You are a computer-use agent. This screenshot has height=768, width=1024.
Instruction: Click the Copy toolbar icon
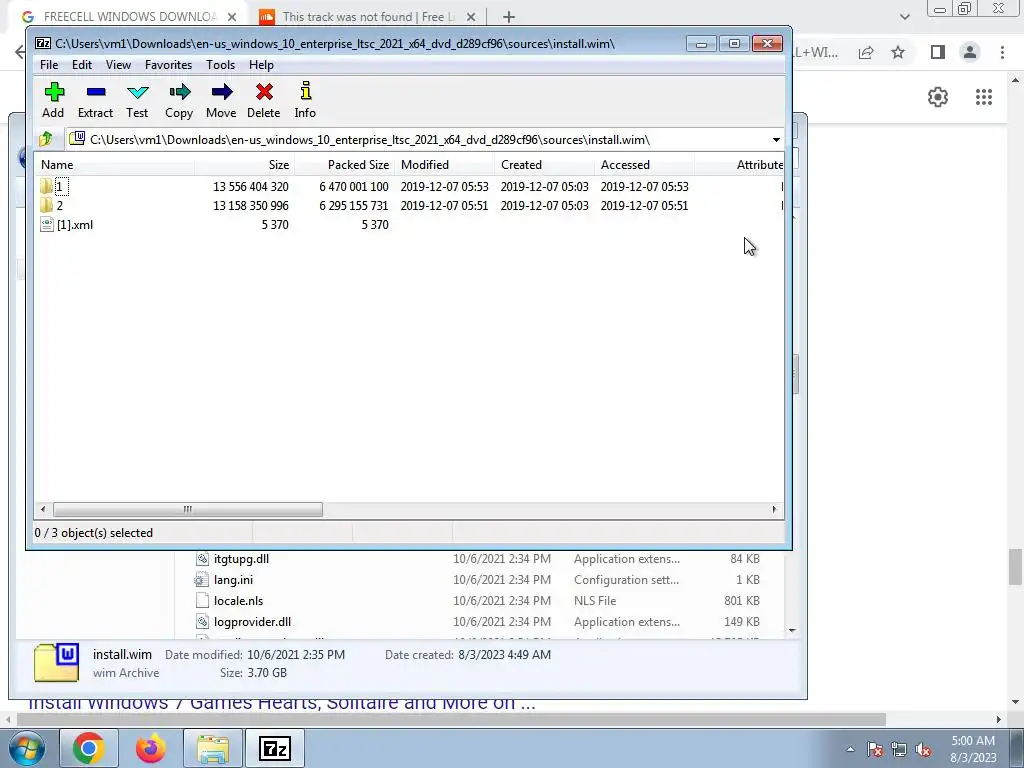click(179, 100)
